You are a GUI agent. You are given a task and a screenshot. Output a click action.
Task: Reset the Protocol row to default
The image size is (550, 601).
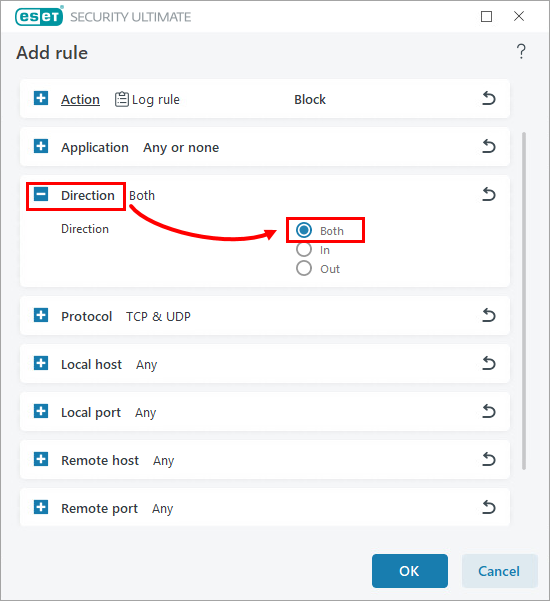[x=488, y=315]
